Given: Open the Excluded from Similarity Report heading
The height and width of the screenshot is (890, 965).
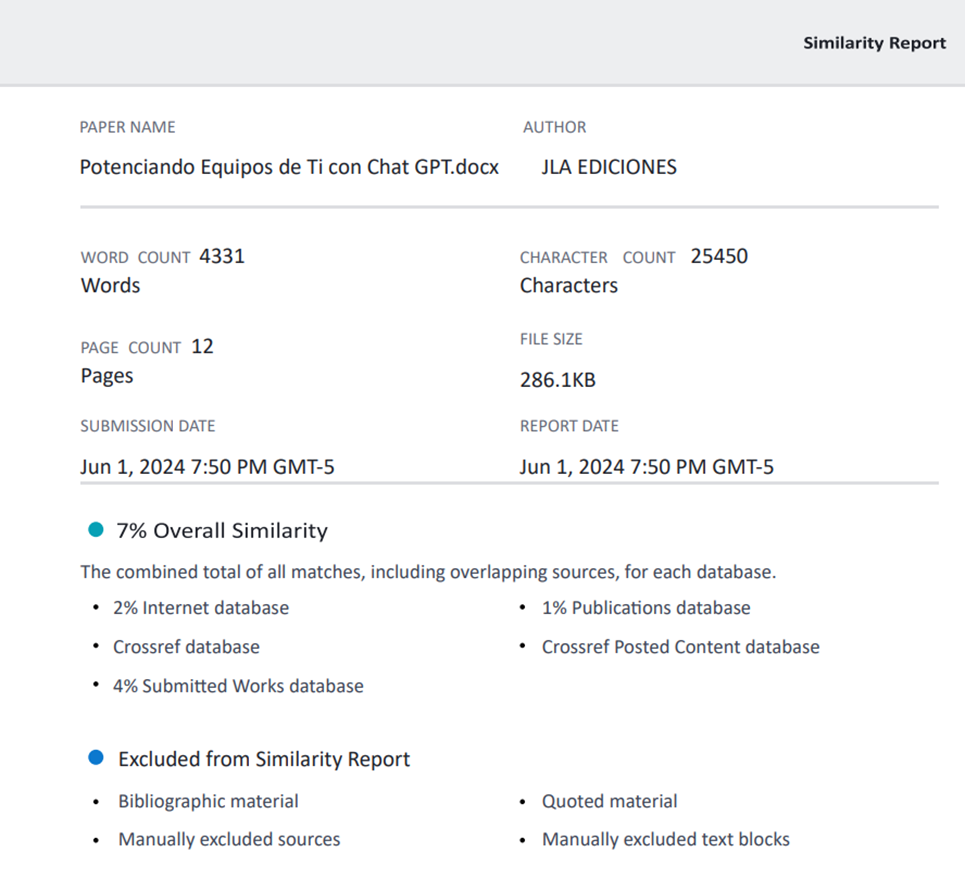Looking at the screenshot, I should pos(264,759).
